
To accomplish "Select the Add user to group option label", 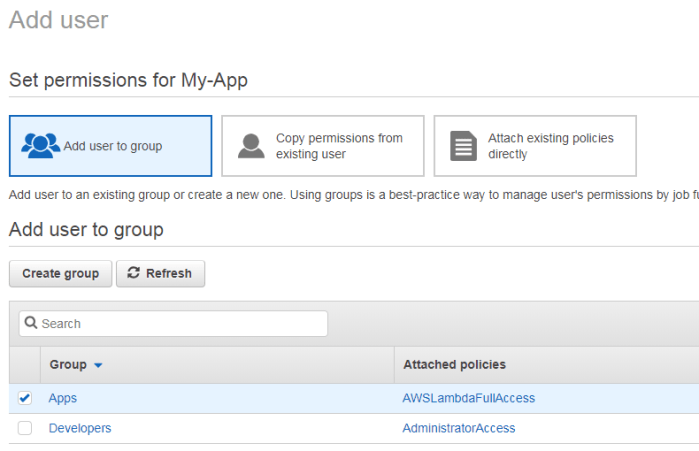I will pyautogui.click(x=113, y=146).
